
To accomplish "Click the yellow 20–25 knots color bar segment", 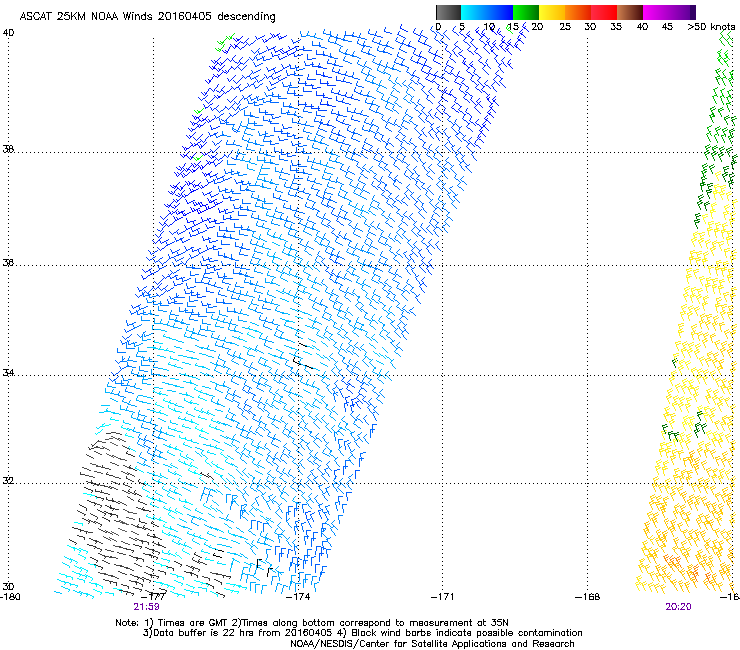I will click(x=552, y=12).
